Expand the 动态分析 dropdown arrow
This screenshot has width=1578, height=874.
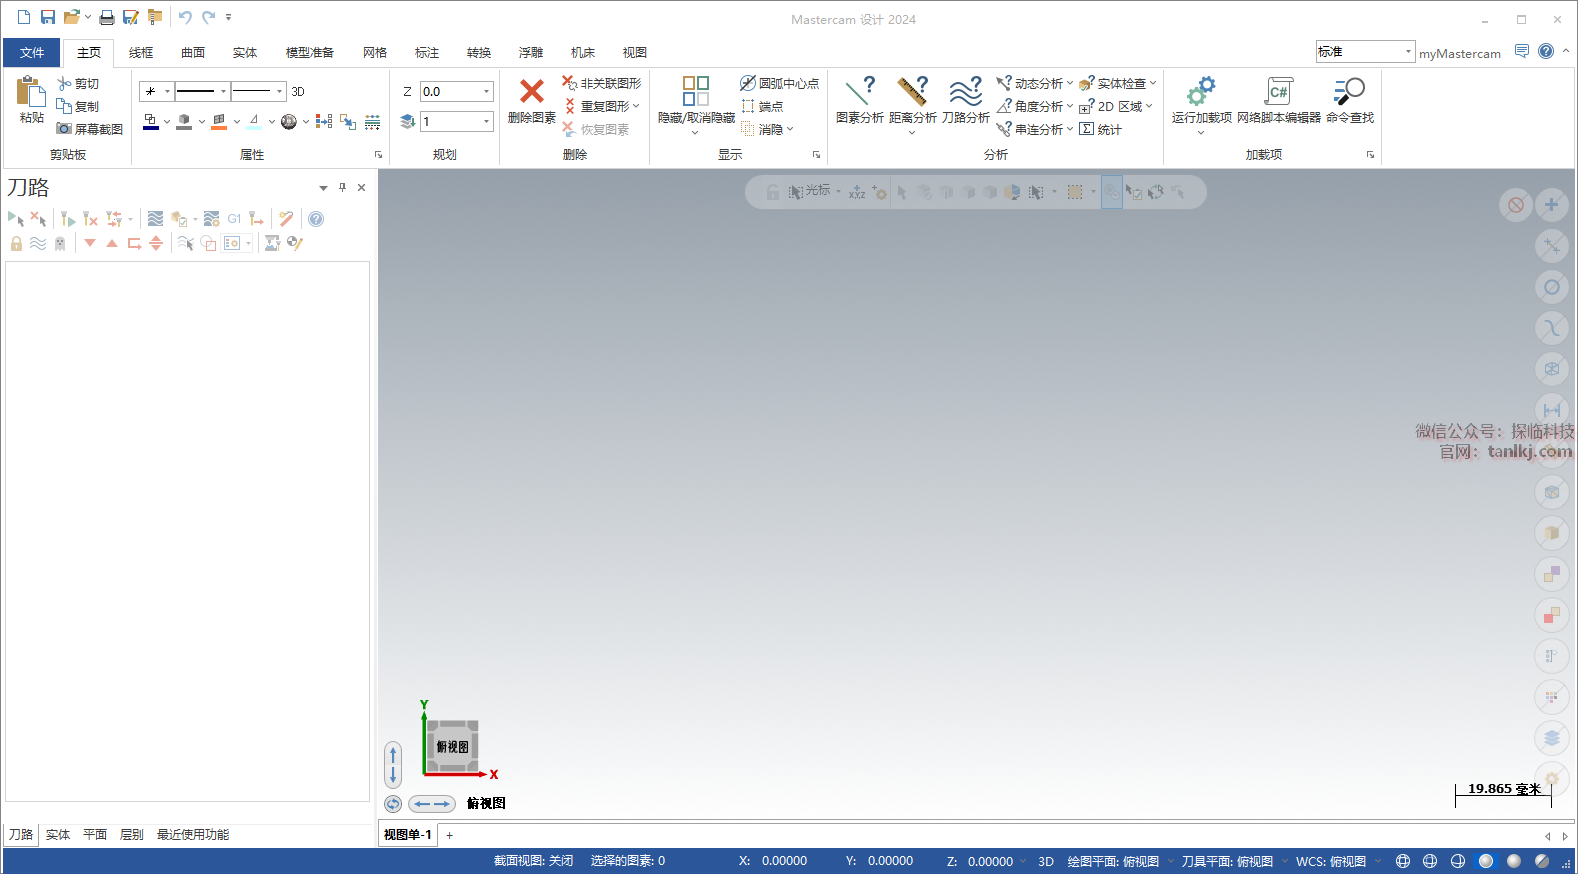(1069, 84)
